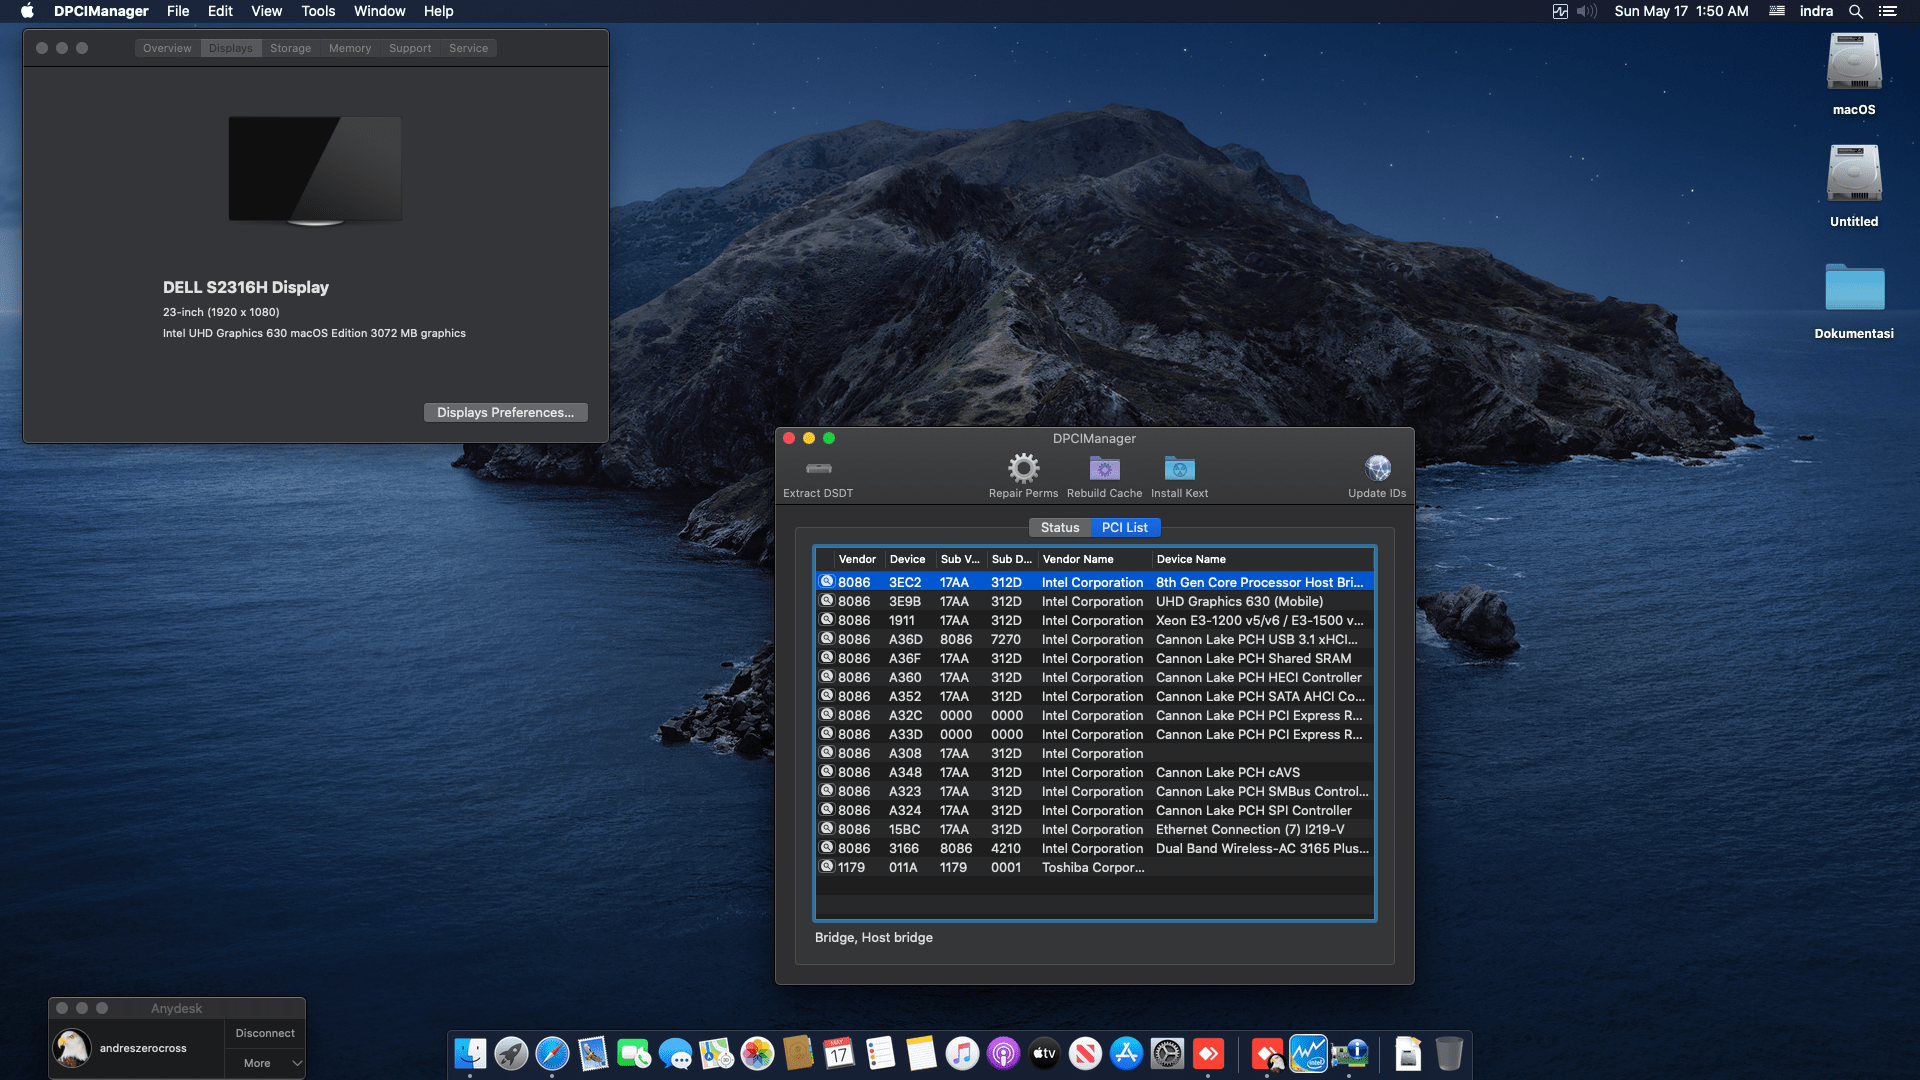Open App Store from the Dock
This screenshot has height=1080, width=1920.
[x=1126, y=1053]
